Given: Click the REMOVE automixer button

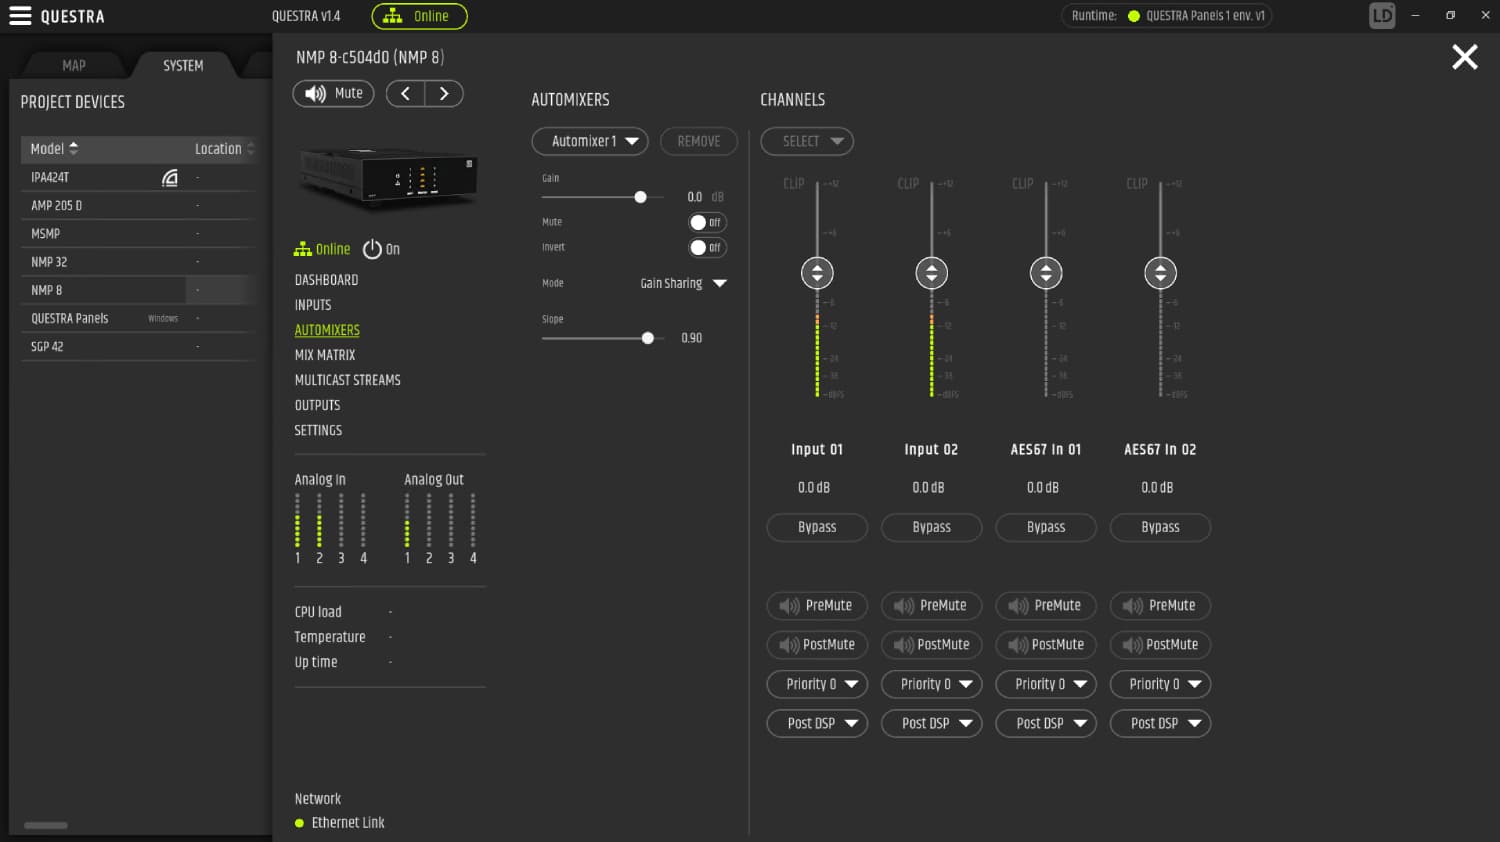Looking at the screenshot, I should tap(698, 141).
